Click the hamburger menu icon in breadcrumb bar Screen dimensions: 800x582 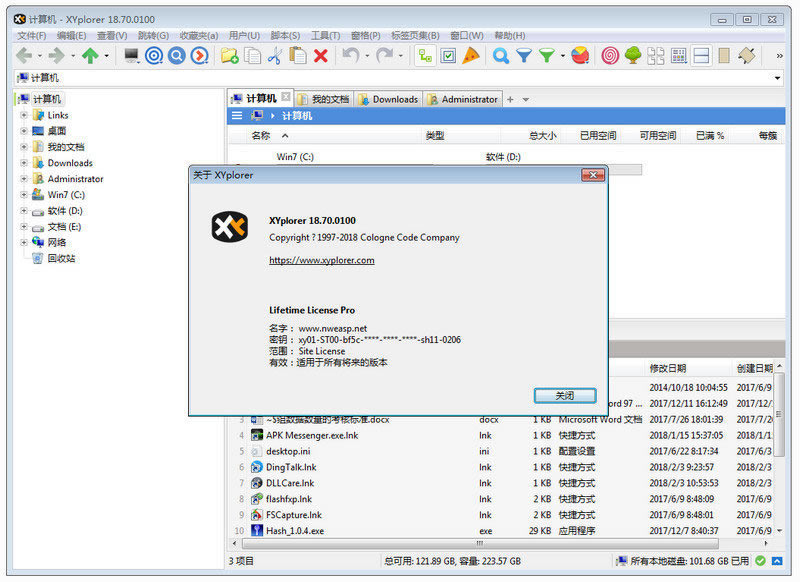coord(237,116)
